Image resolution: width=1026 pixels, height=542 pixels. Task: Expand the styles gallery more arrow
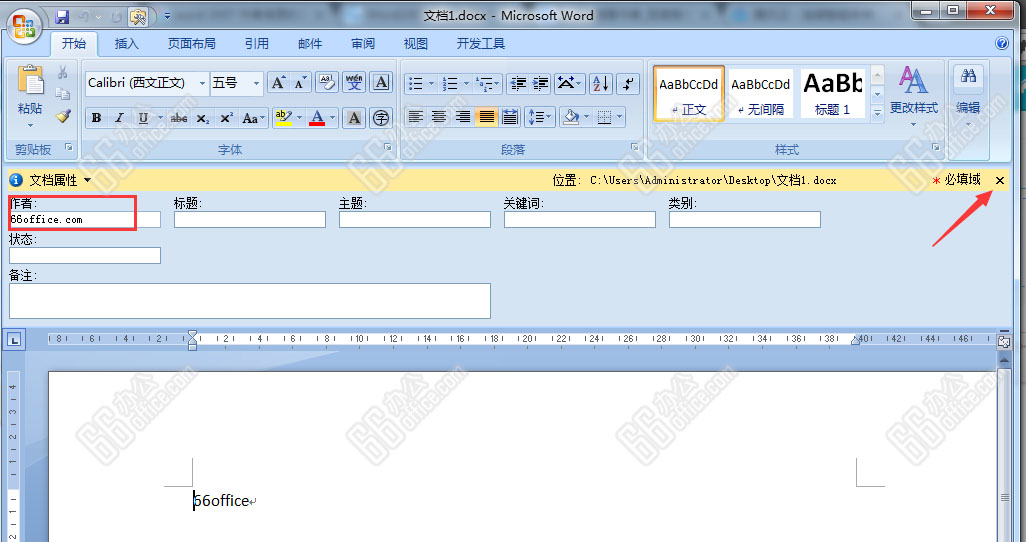pos(877,113)
